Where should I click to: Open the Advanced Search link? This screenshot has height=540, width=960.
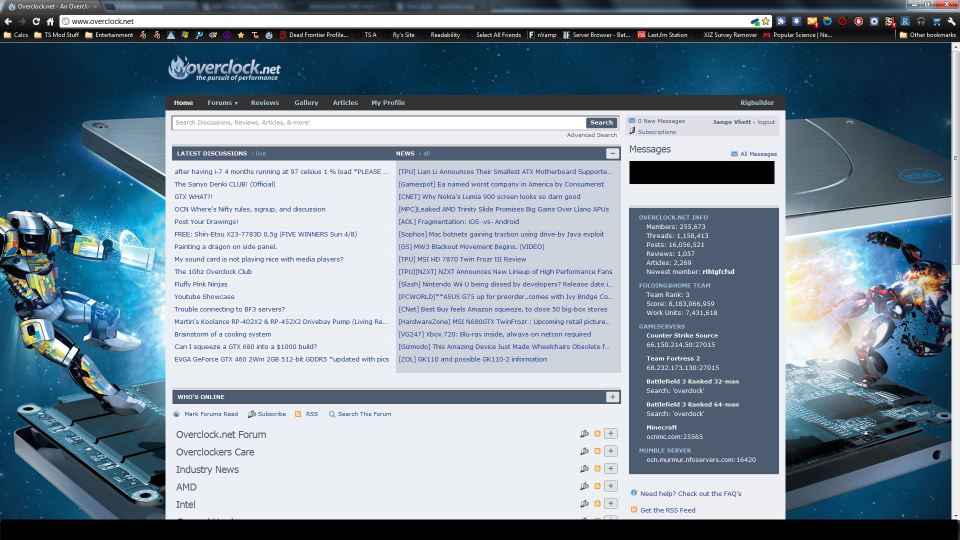pyautogui.click(x=591, y=135)
